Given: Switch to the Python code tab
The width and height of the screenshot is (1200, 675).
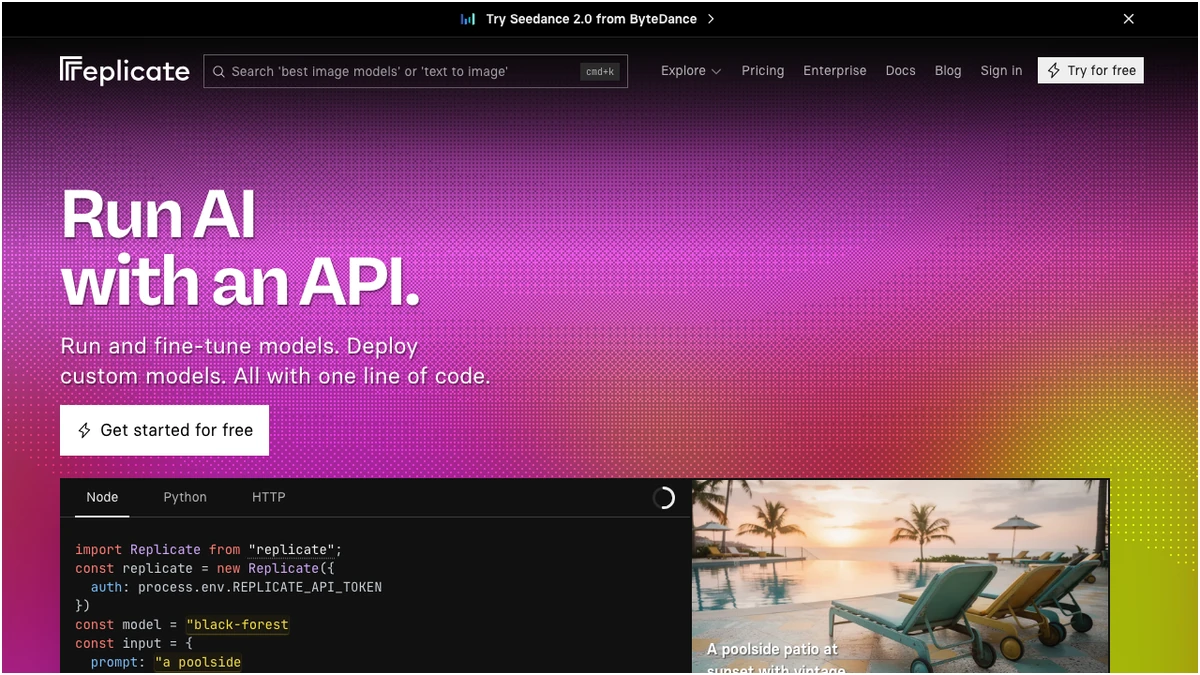Looking at the screenshot, I should (x=185, y=497).
